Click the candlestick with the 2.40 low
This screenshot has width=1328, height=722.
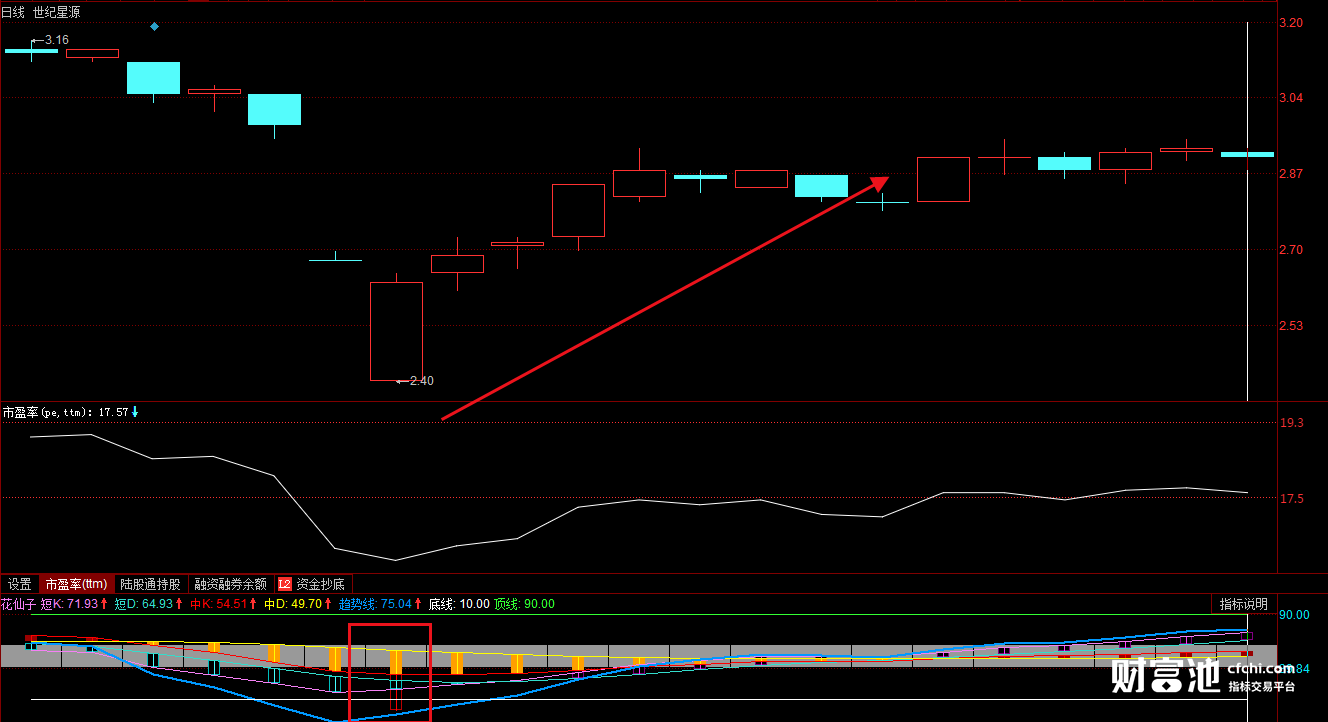tap(396, 330)
